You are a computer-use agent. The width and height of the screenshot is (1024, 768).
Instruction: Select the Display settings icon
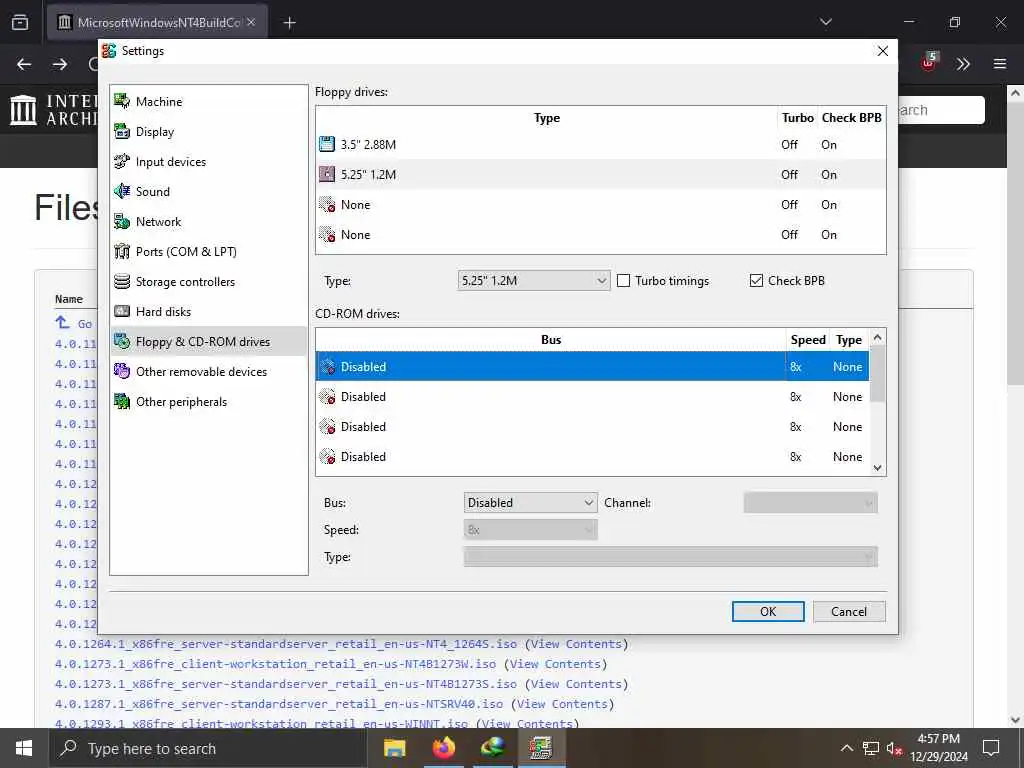pyautogui.click(x=122, y=131)
